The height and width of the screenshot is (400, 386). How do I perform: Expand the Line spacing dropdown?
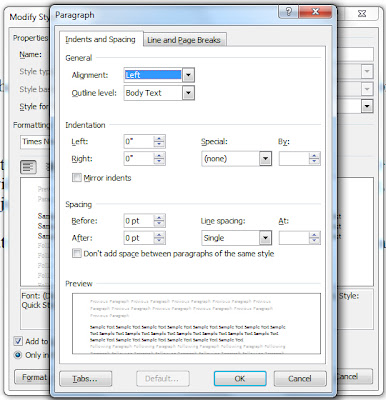click(265, 238)
